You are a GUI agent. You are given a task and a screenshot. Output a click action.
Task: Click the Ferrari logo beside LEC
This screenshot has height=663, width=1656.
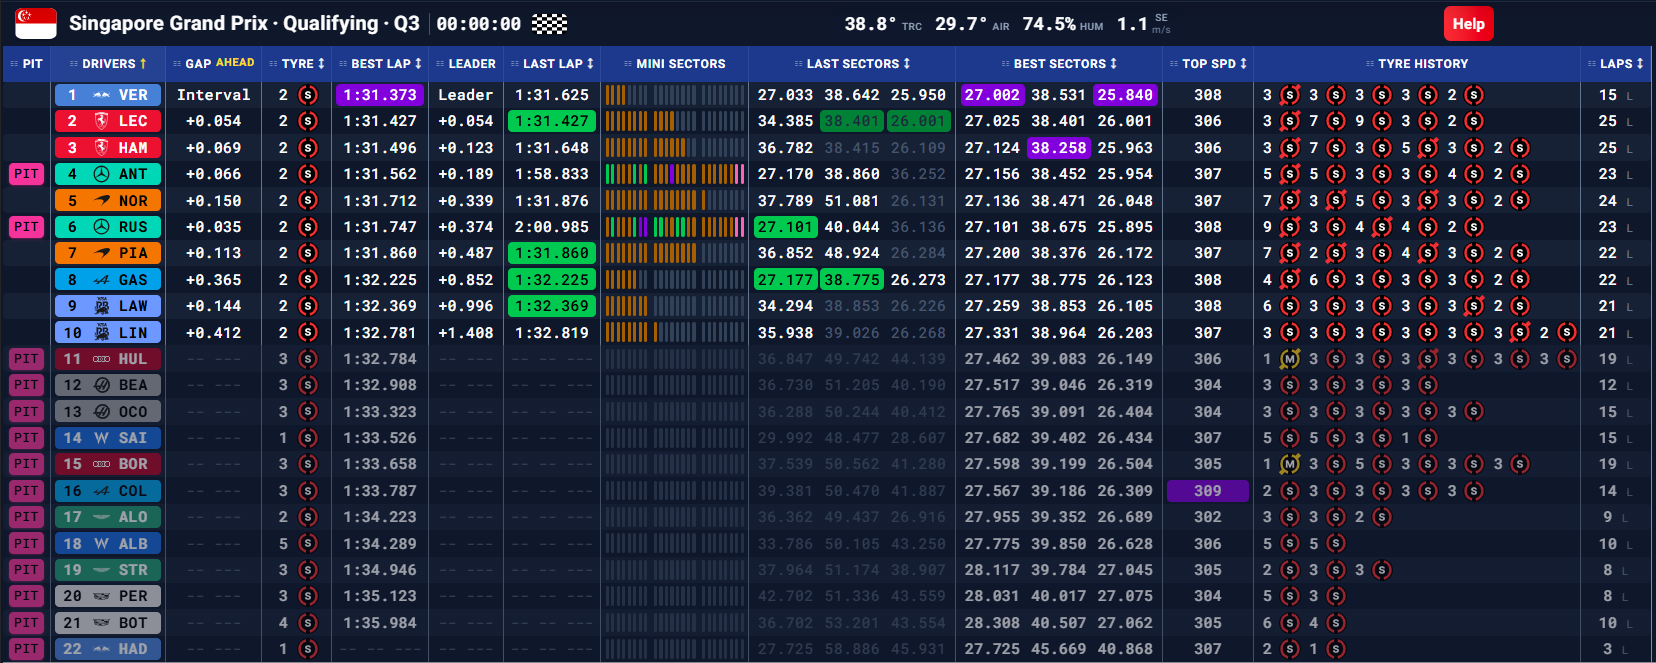pyautogui.click(x=101, y=121)
